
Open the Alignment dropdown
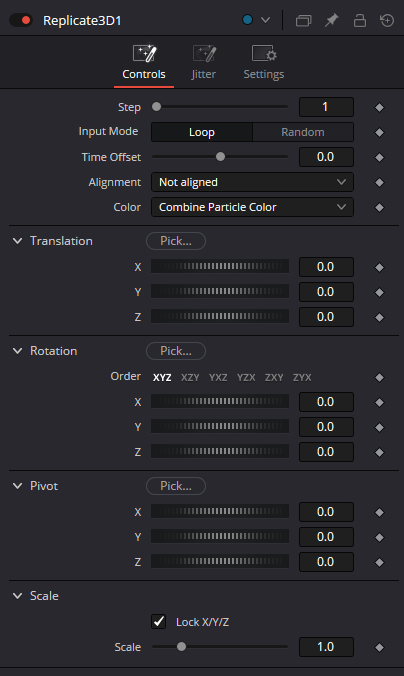coord(252,182)
